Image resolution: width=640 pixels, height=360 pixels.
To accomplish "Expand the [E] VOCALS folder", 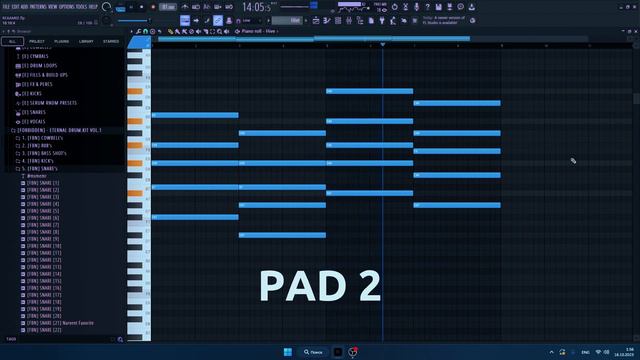I will point(33,122).
